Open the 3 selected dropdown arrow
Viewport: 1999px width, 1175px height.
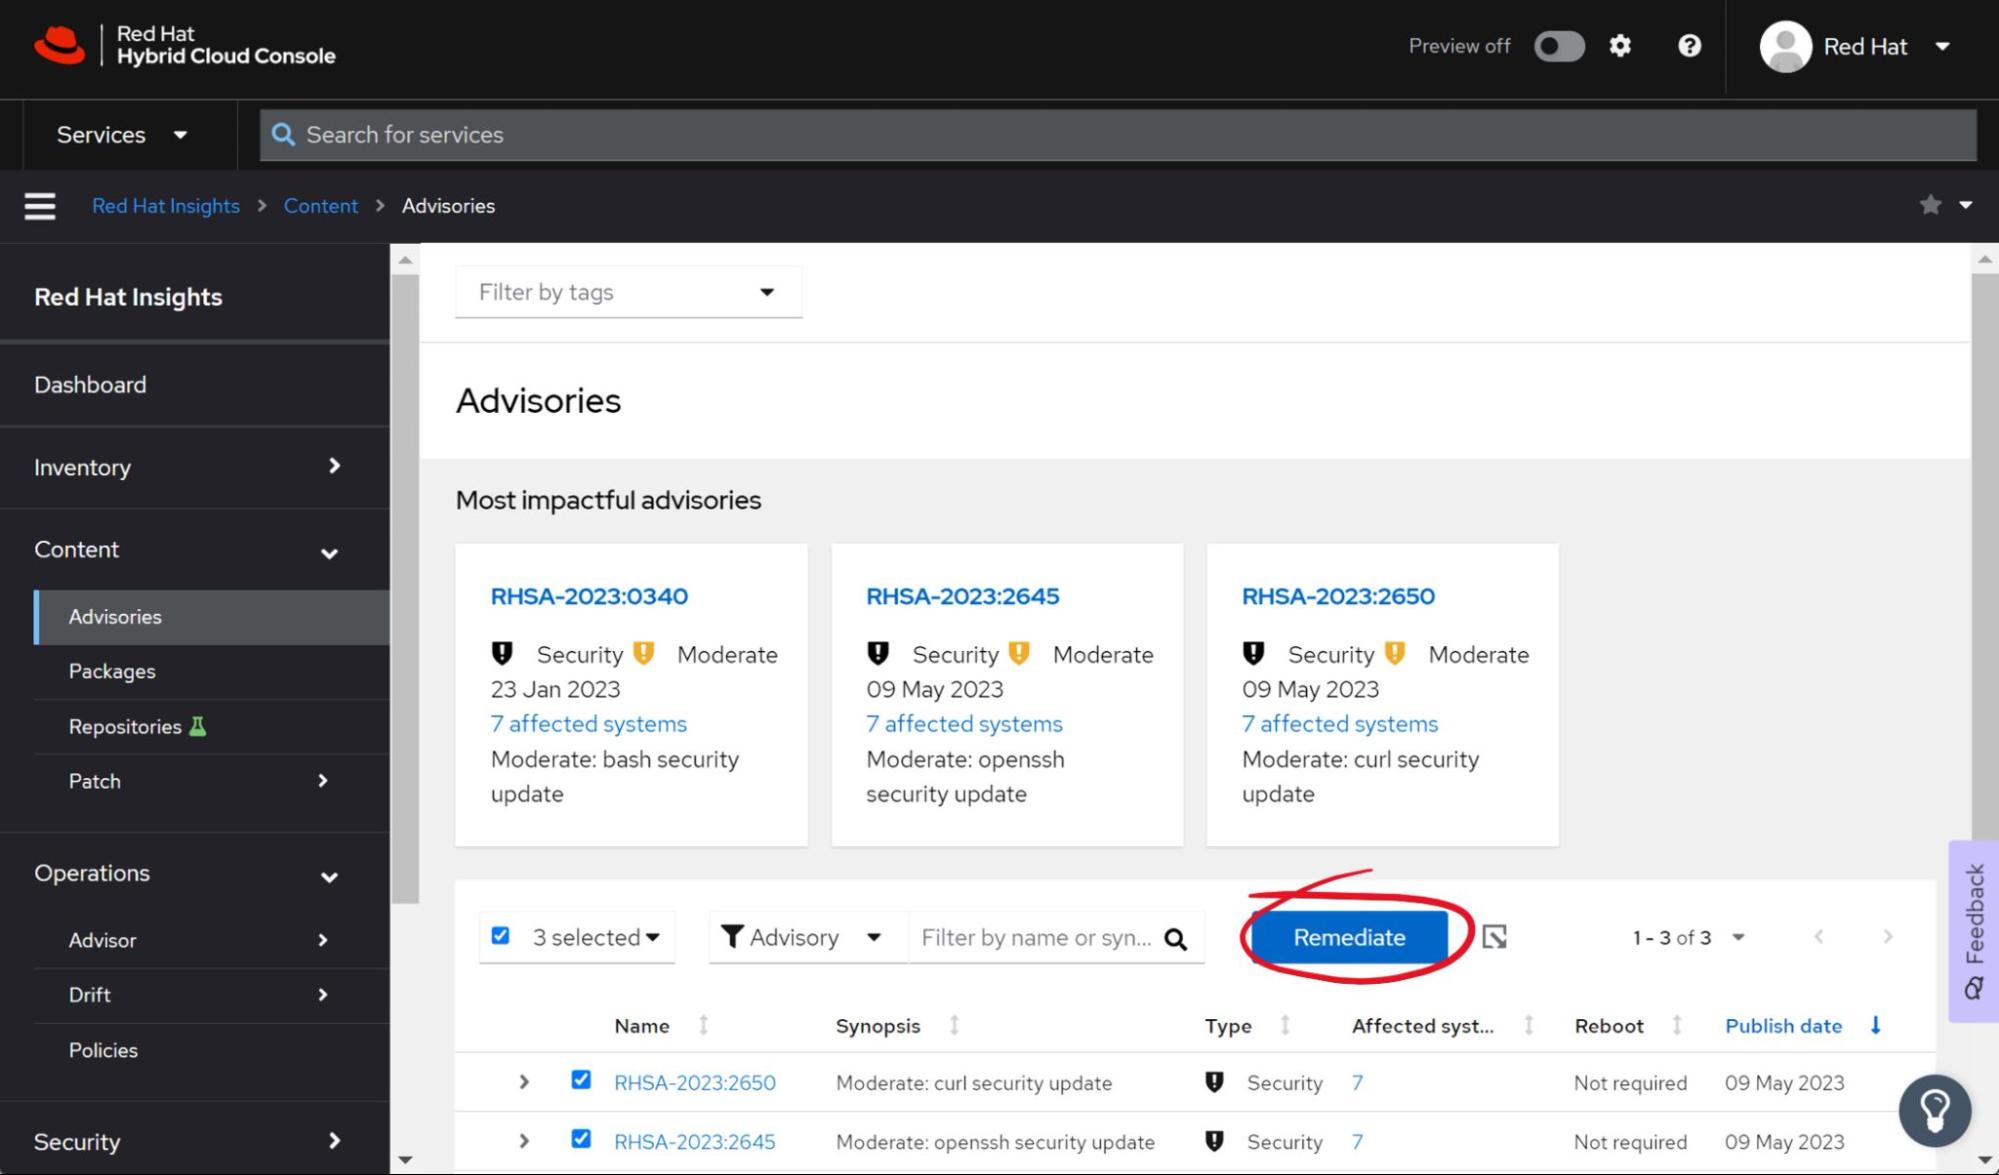click(653, 938)
